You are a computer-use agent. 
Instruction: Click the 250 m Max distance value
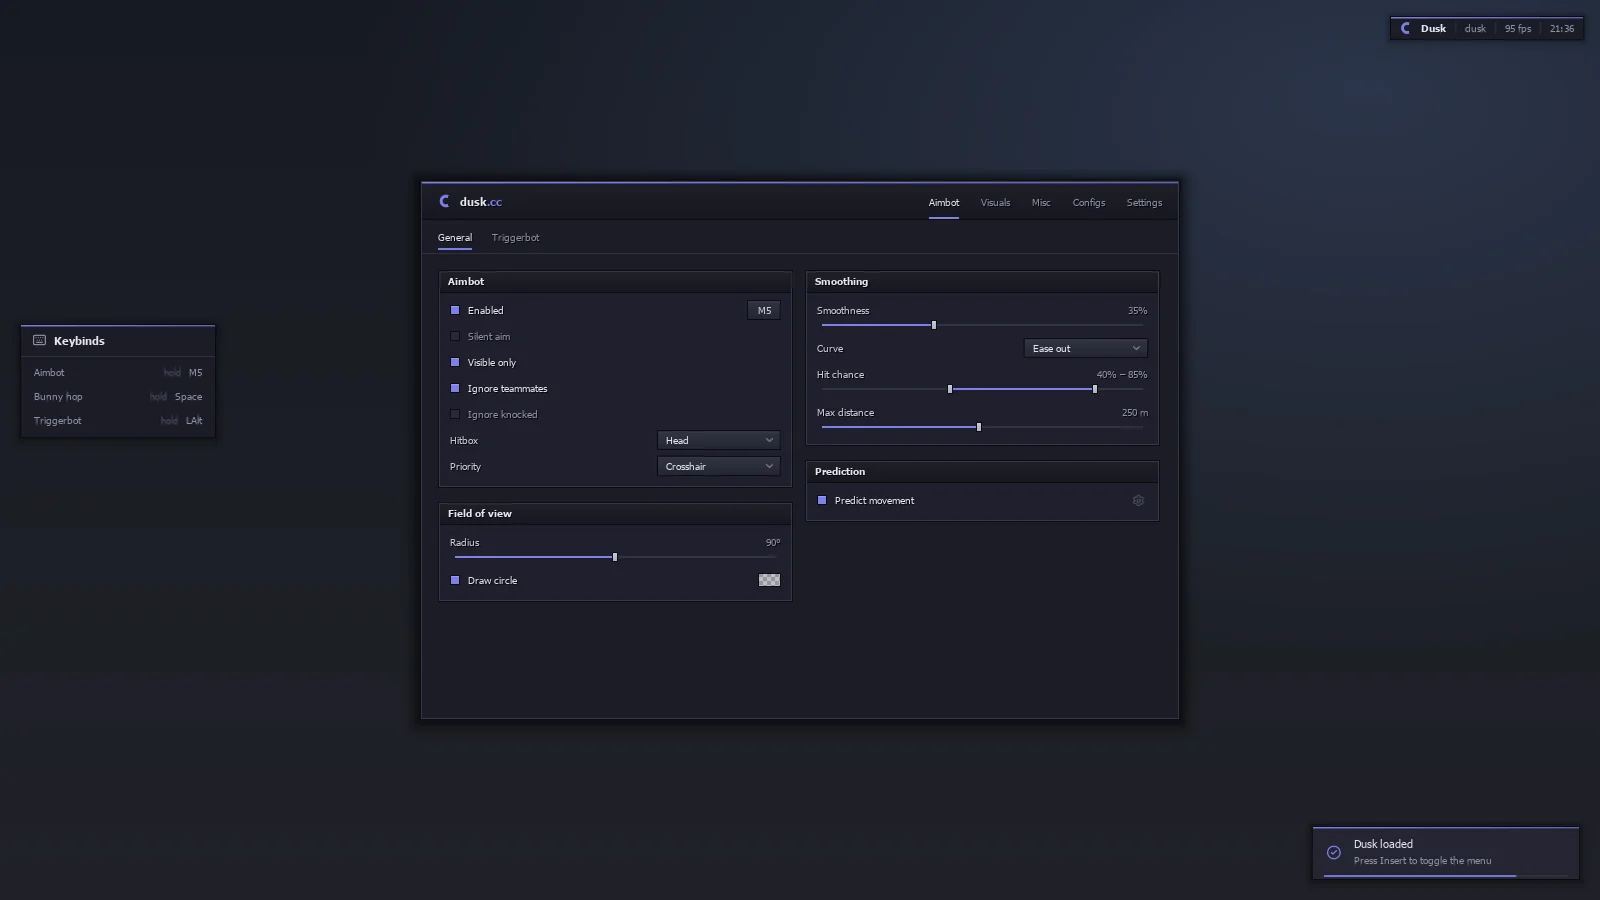tap(1135, 413)
